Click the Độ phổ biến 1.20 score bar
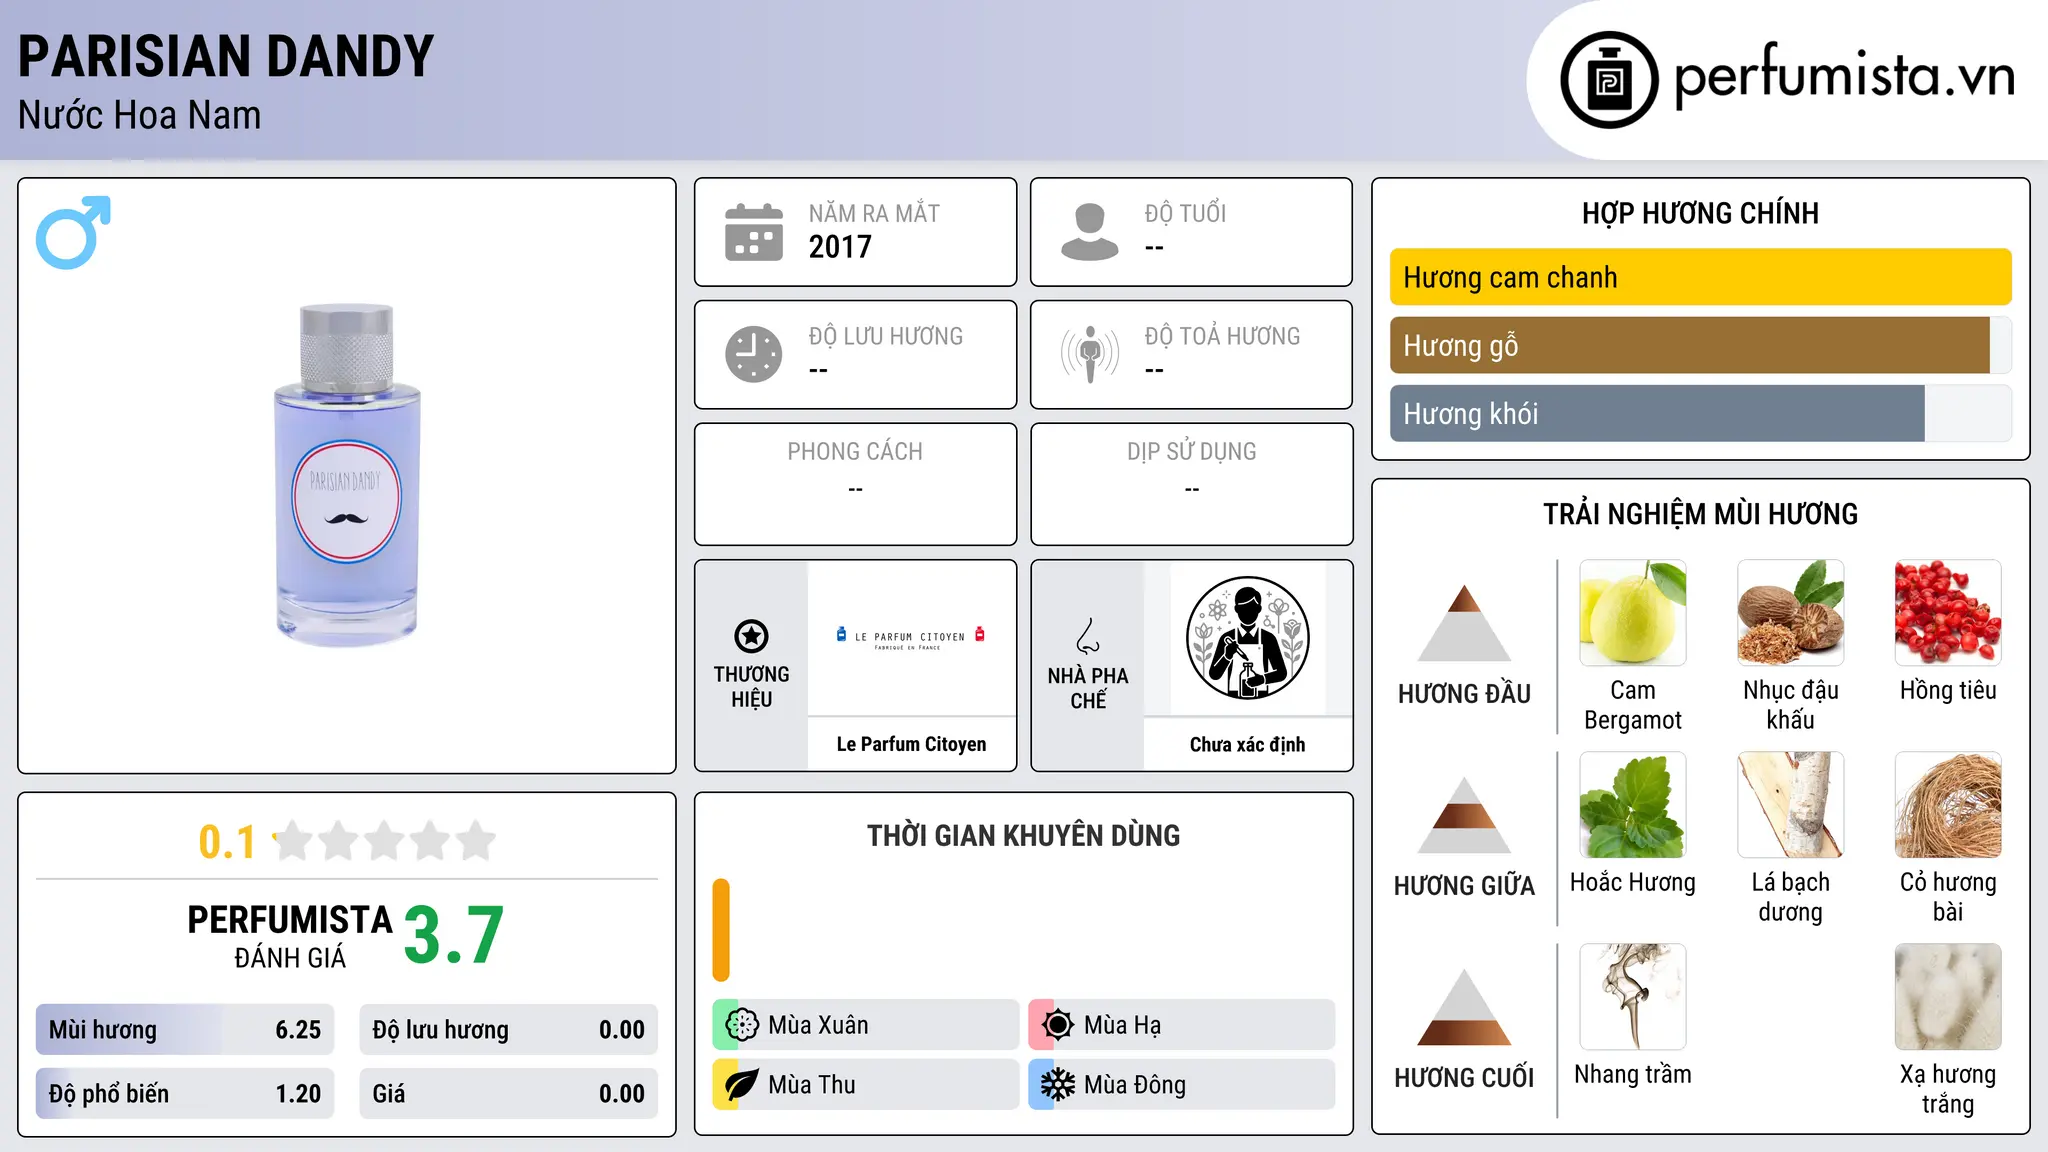The image size is (2048, 1152). tap(185, 1094)
